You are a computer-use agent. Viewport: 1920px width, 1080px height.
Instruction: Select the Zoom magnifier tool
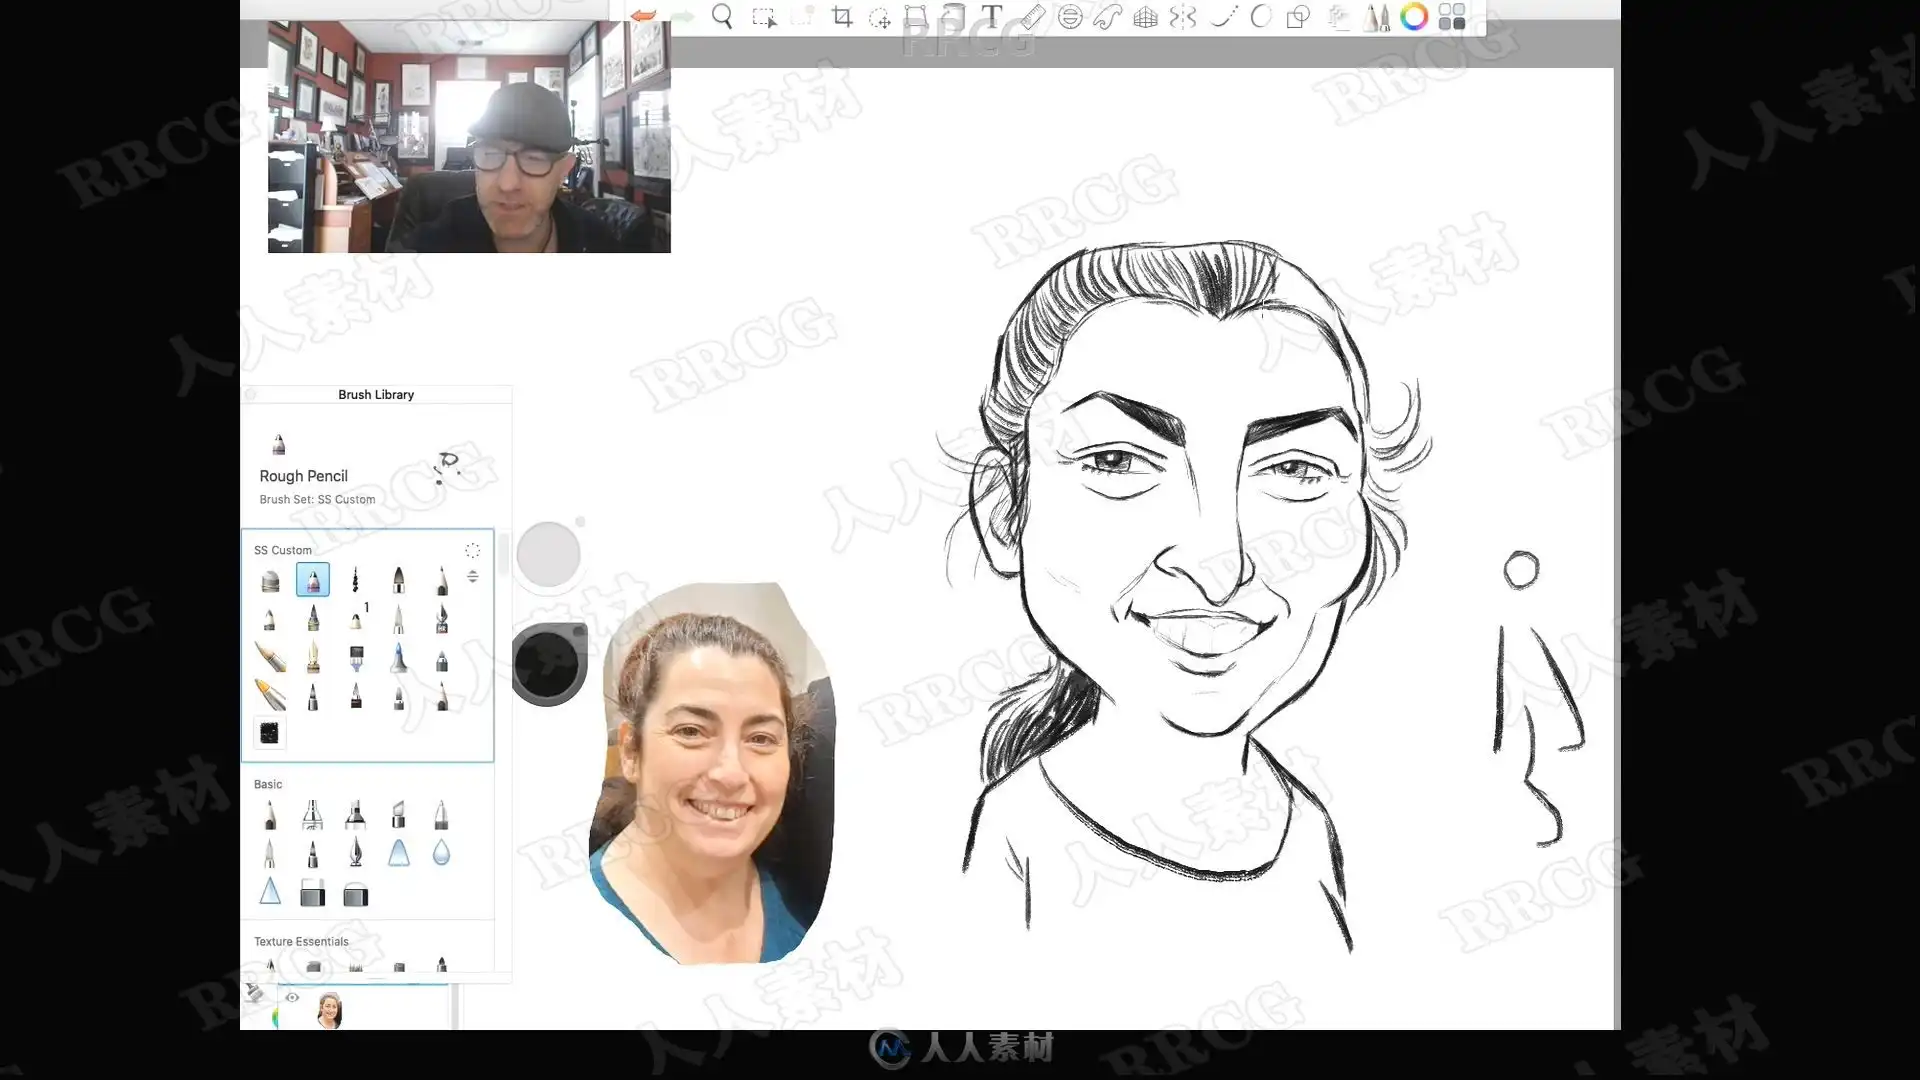pyautogui.click(x=722, y=16)
